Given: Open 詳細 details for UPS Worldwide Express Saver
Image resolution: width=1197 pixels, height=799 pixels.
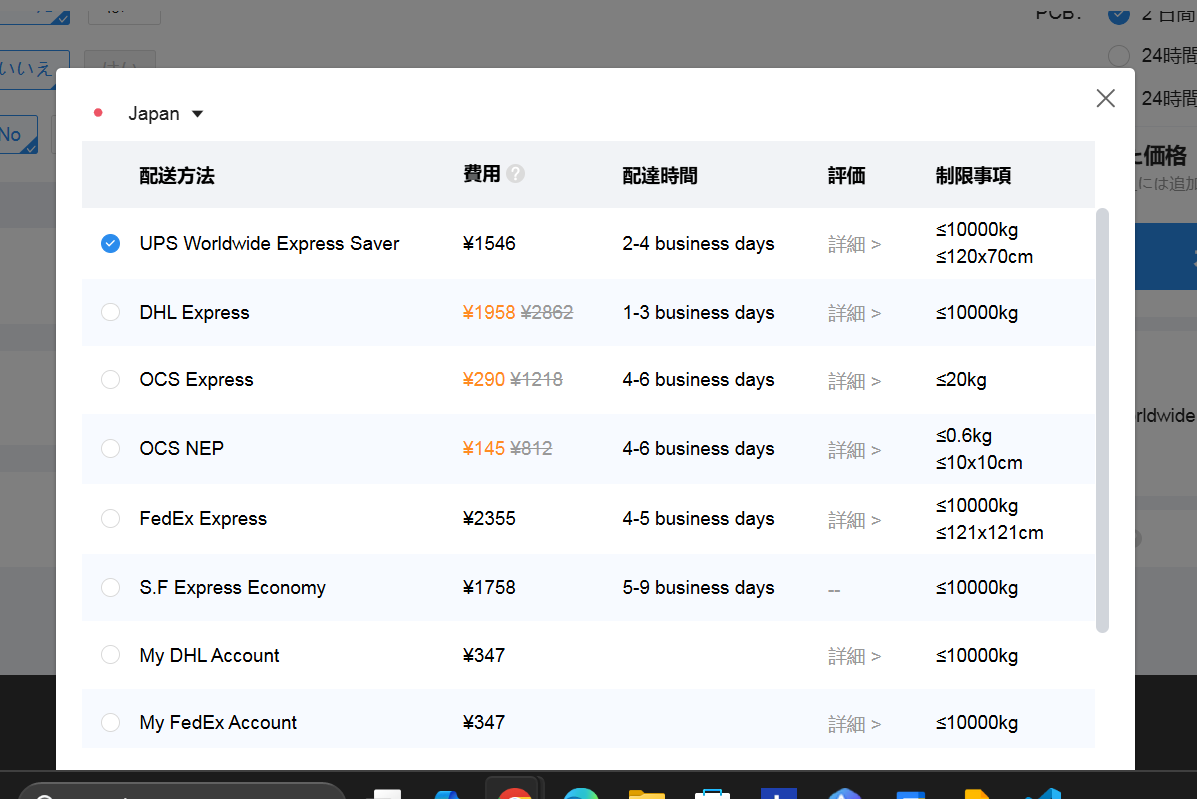Looking at the screenshot, I should (854, 244).
